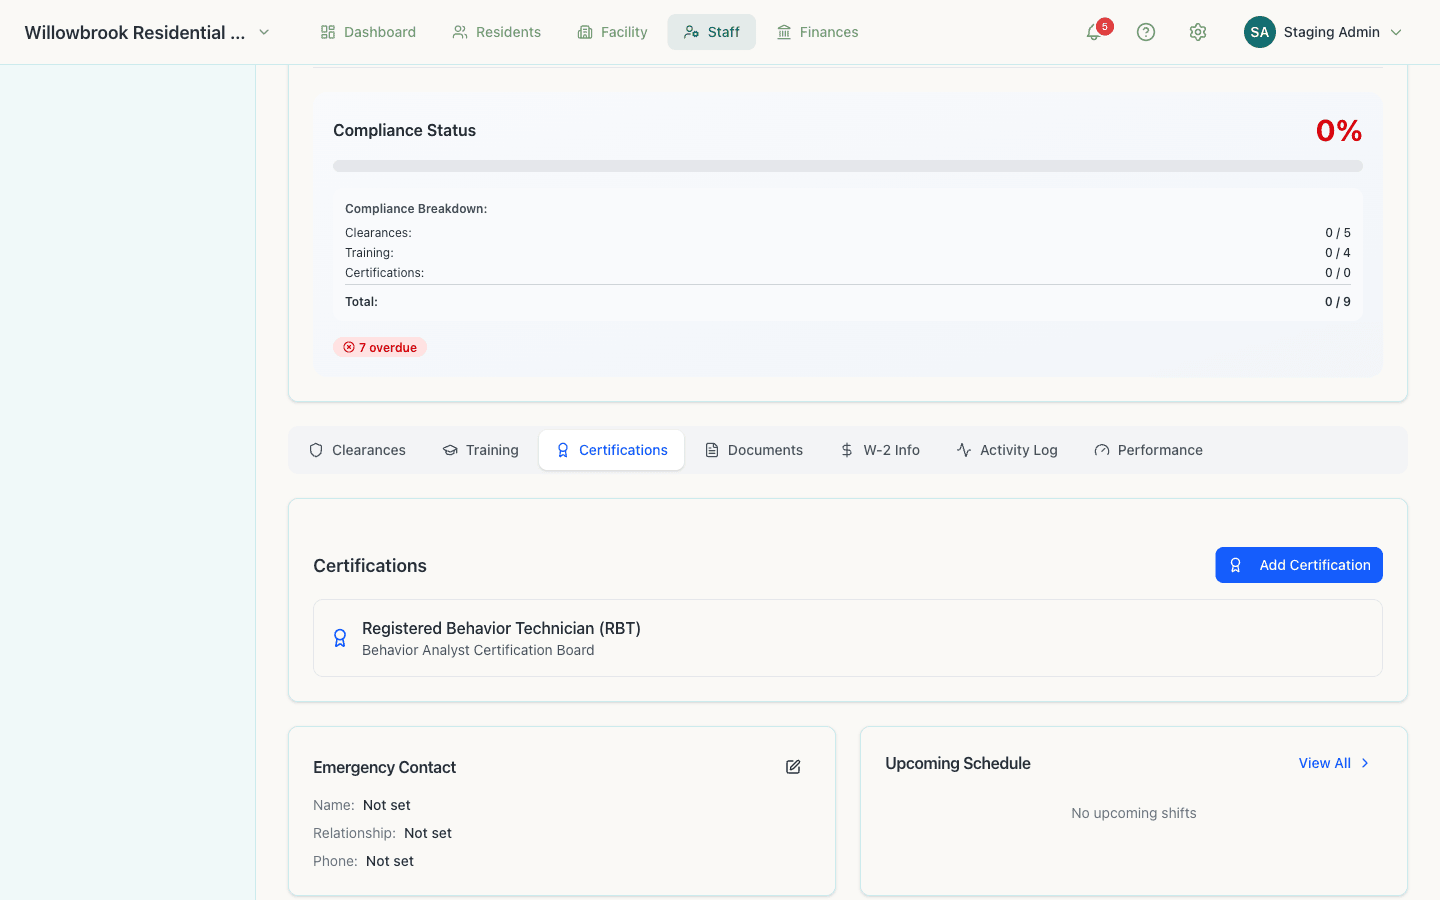1440x900 pixels.
Task: Click the help question mark icon
Action: click(x=1146, y=32)
